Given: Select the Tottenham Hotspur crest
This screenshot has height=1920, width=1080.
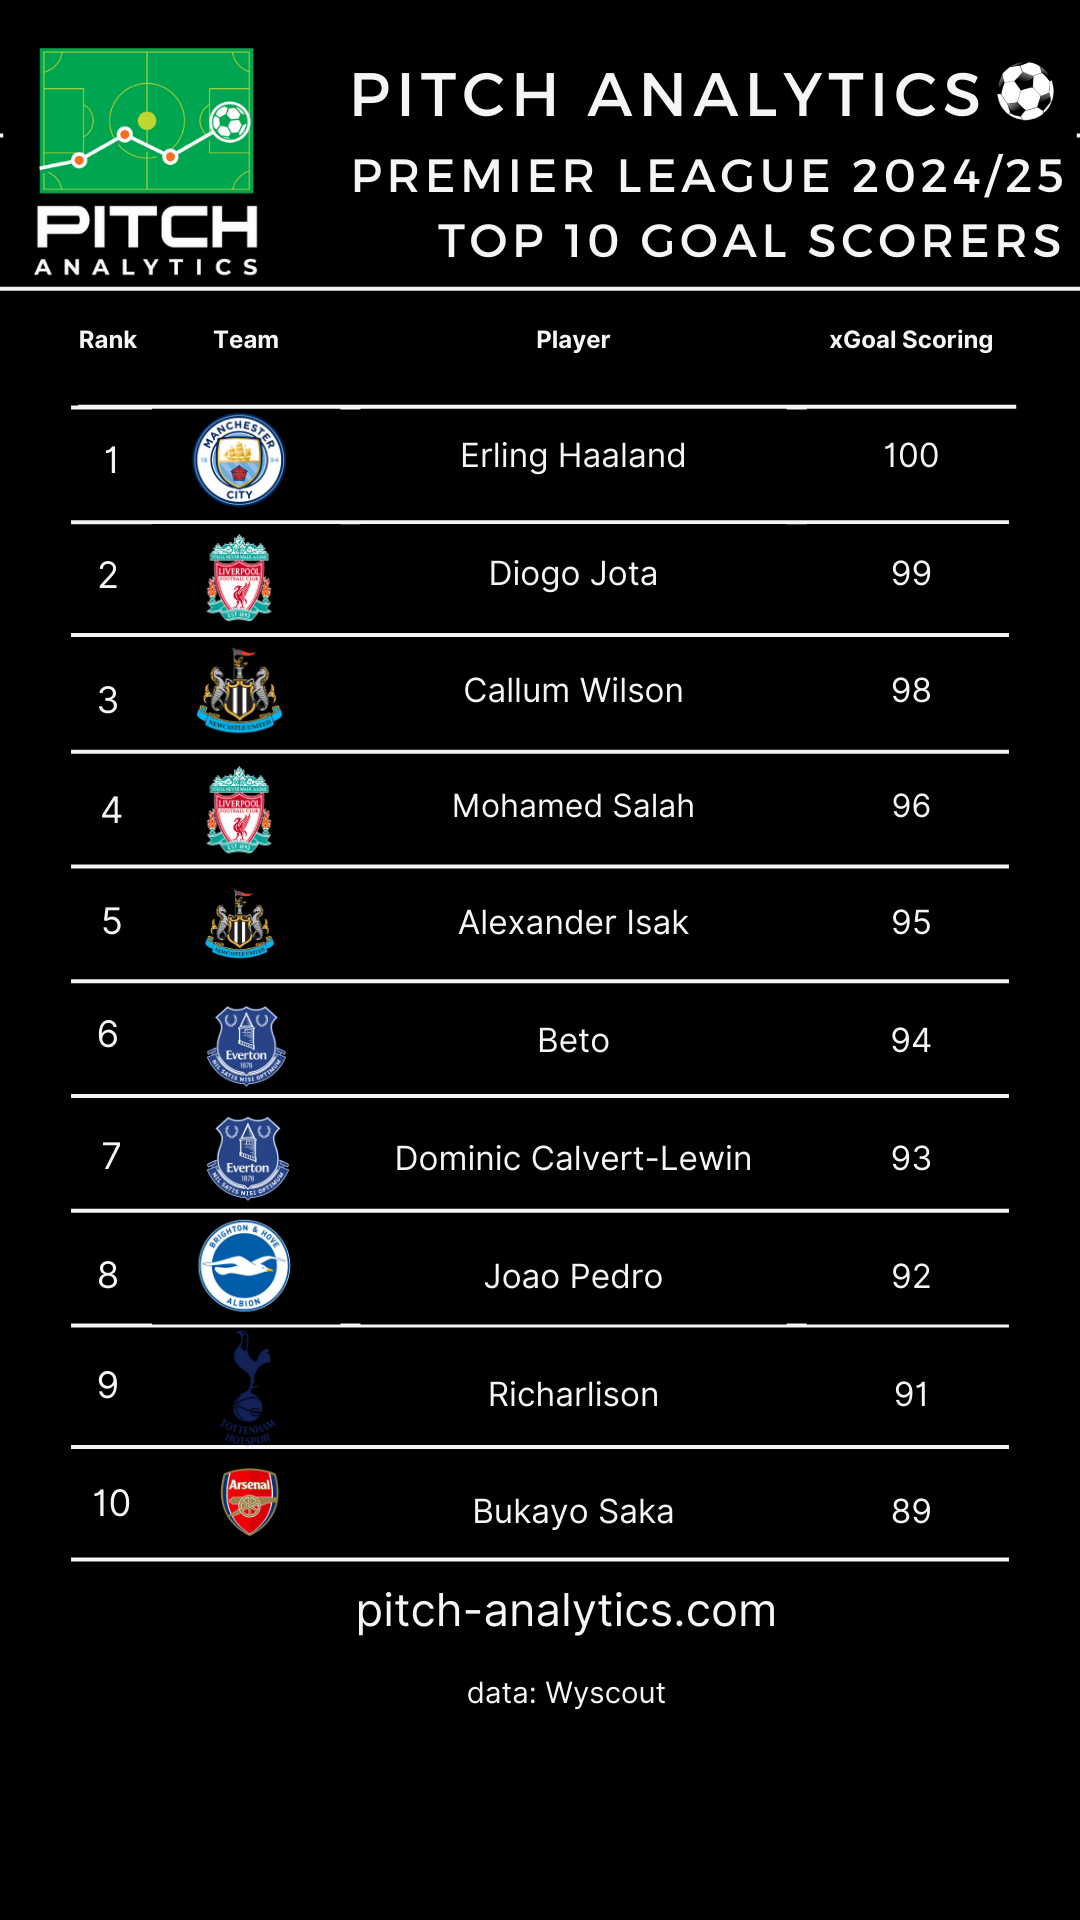Looking at the screenshot, I should (x=249, y=1387).
